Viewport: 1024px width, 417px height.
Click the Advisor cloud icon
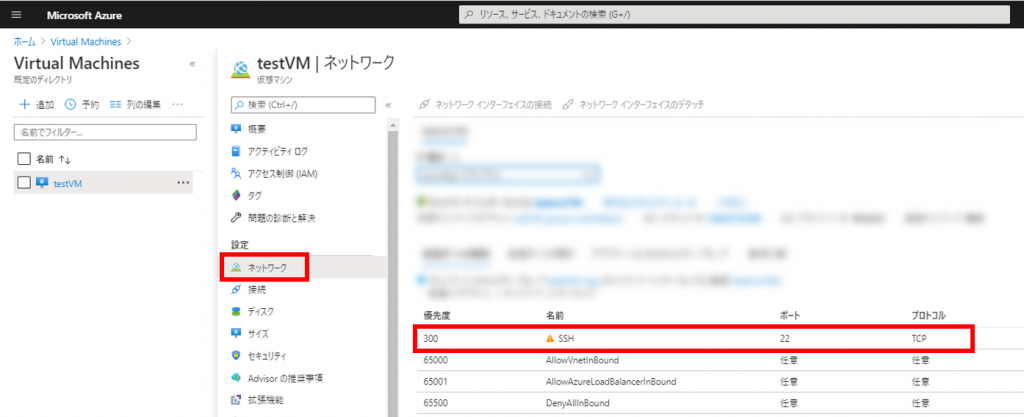pyautogui.click(x=236, y=378)
